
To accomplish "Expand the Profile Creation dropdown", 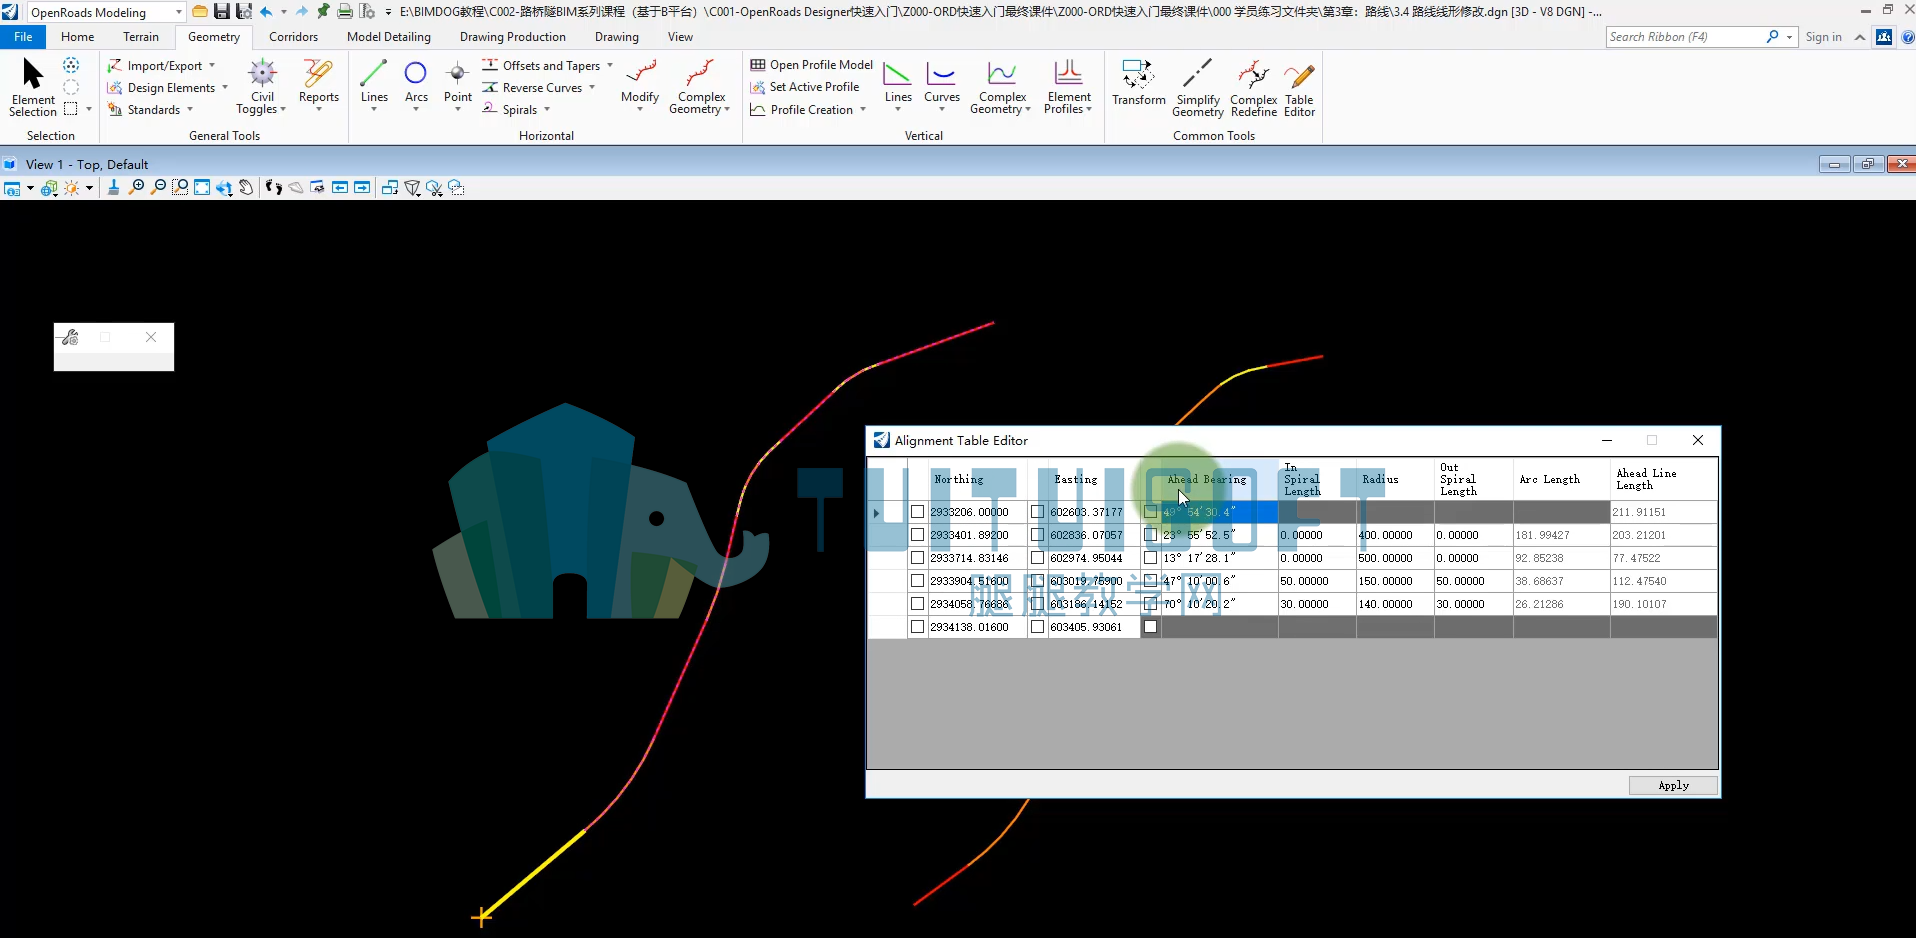I will [x=863, y=109].
